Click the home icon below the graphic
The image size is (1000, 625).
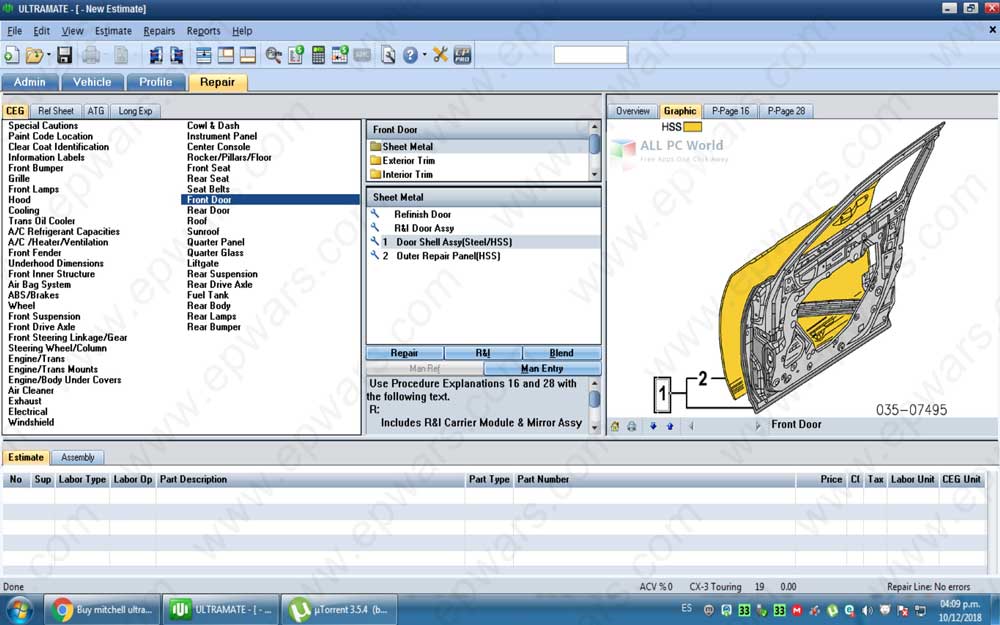pos(615,426)
